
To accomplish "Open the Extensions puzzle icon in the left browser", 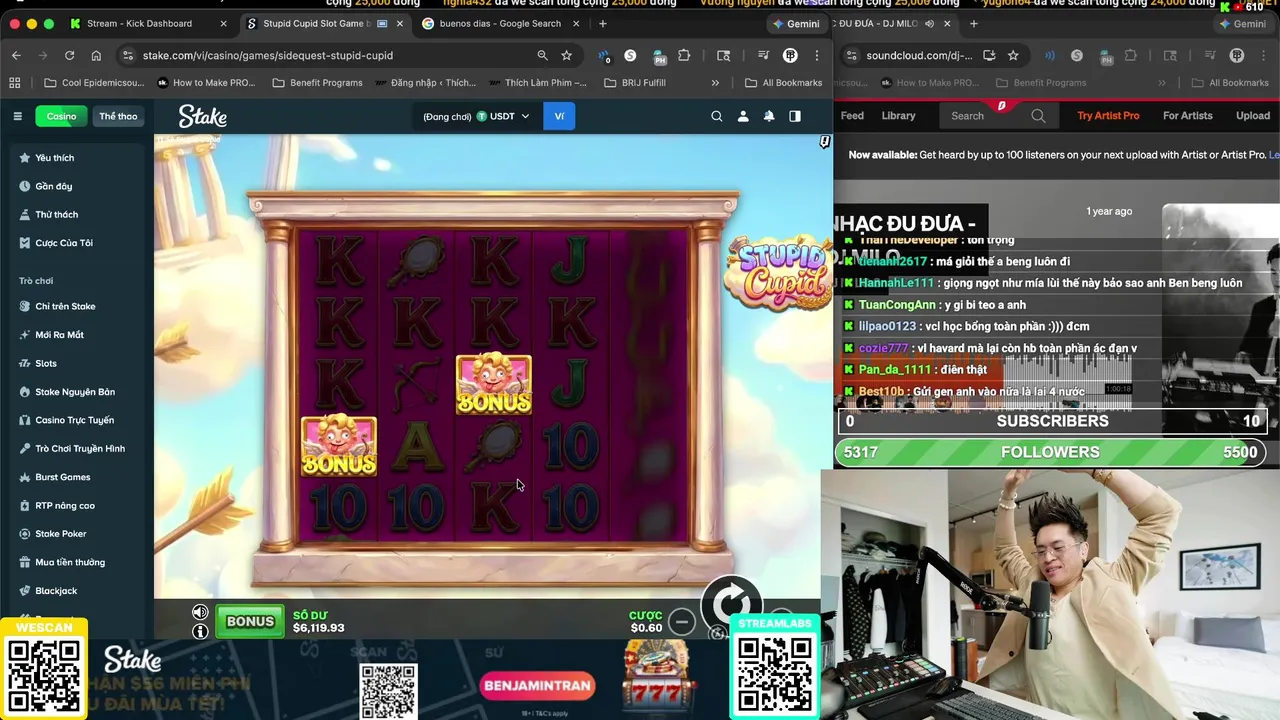I will click(684, 55).
